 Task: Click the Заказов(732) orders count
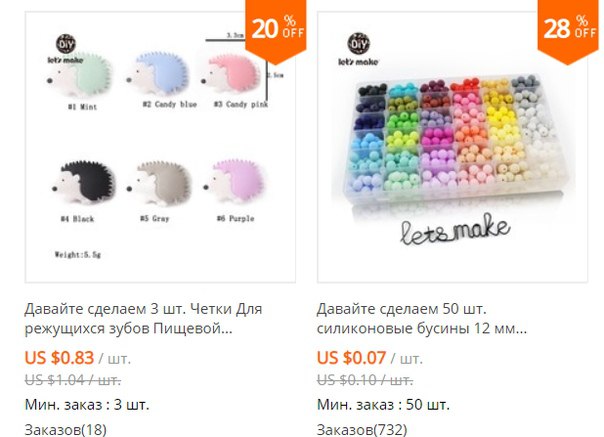point(362,429)
